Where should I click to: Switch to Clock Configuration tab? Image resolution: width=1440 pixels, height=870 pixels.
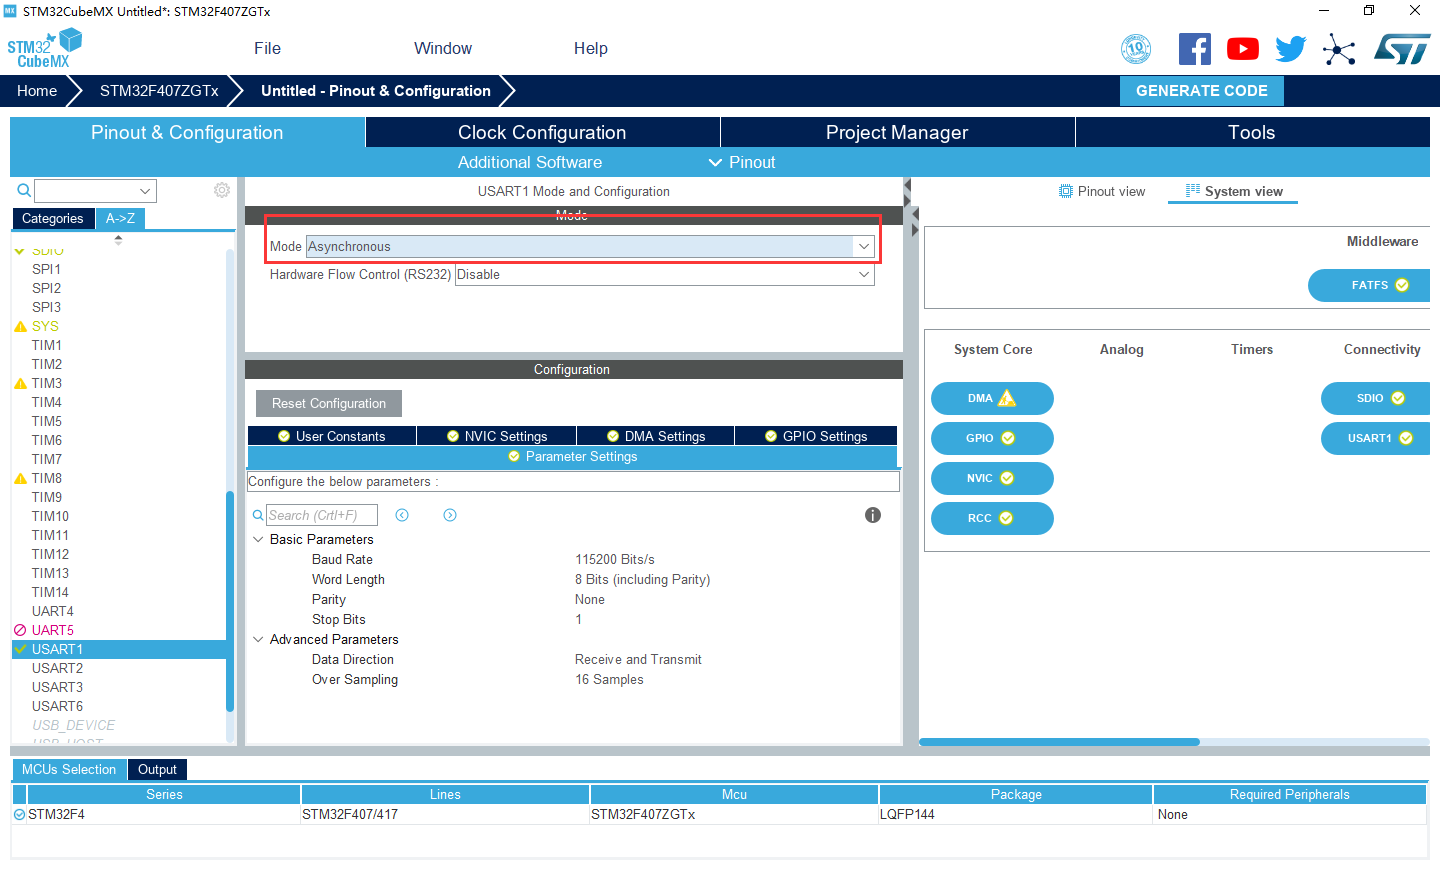(x=542, y=132)
